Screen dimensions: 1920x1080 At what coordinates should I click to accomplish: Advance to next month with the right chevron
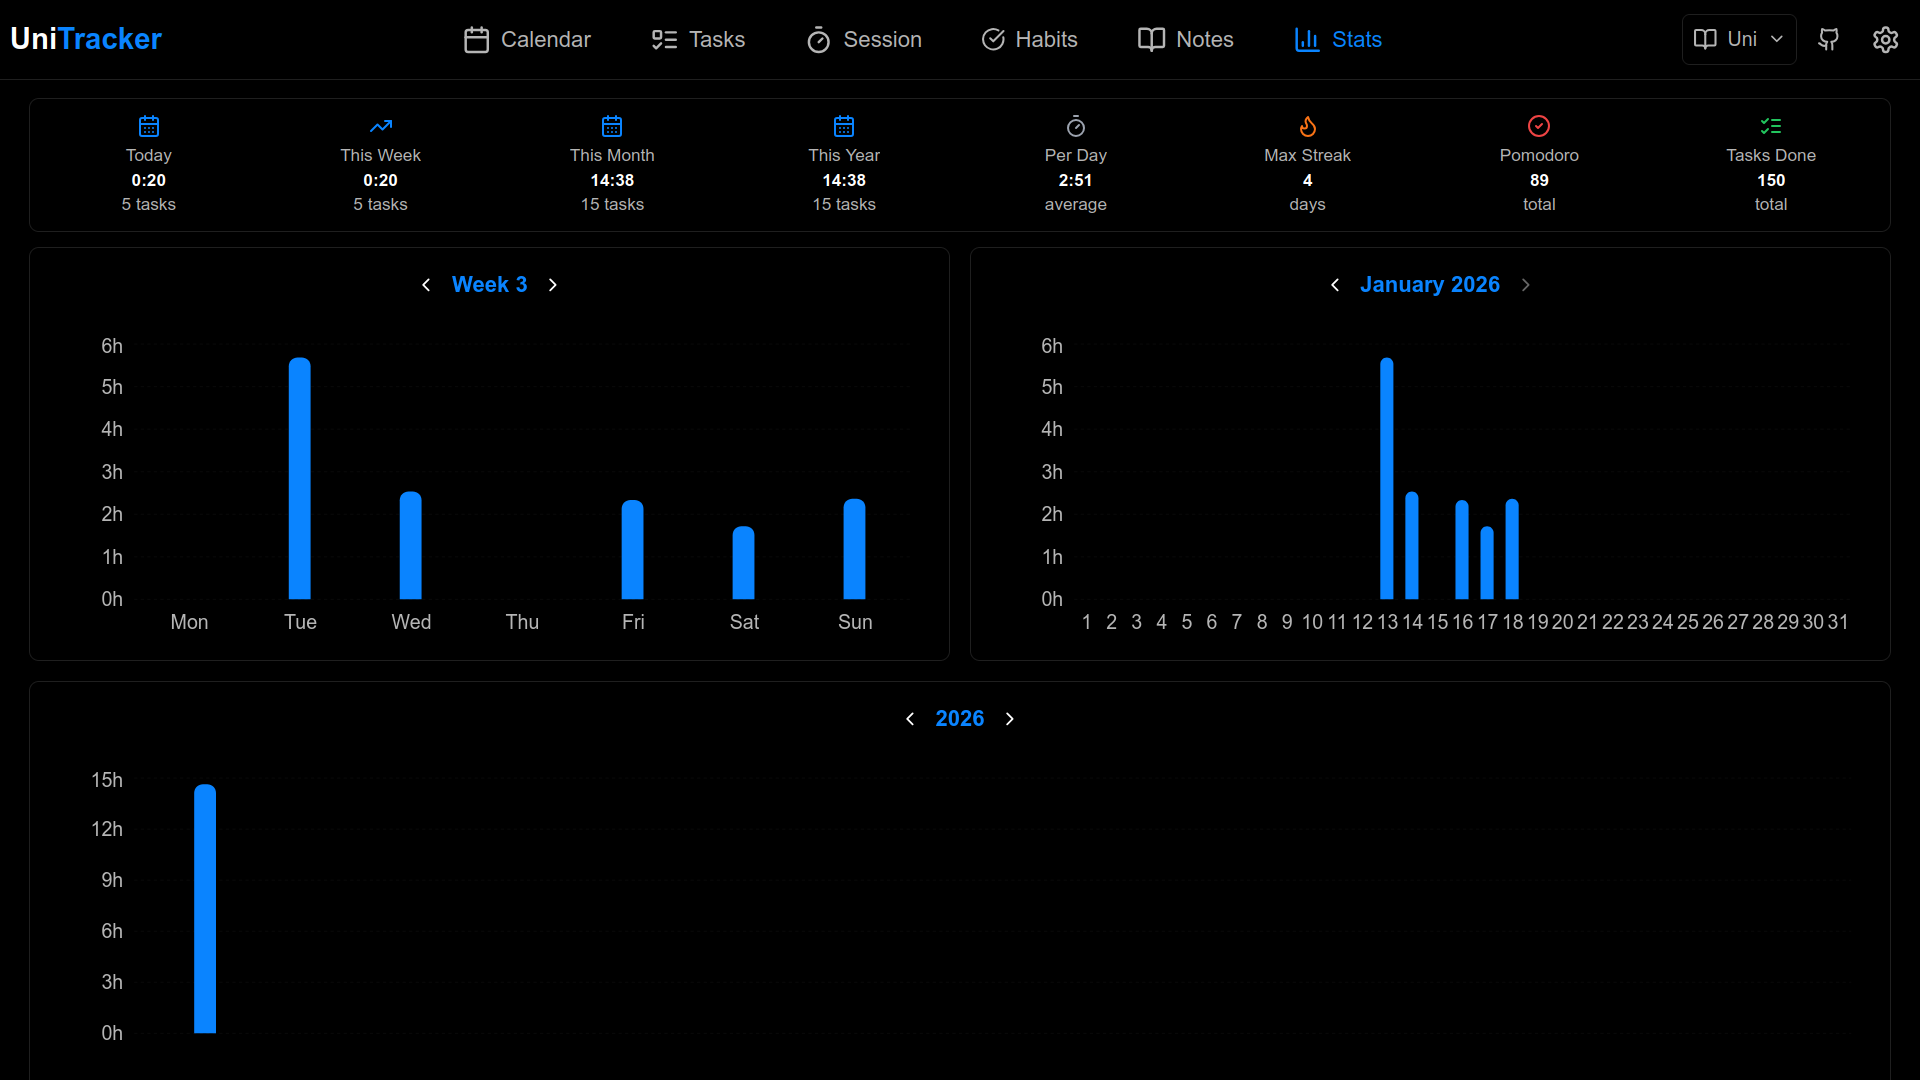point(1525,285)
